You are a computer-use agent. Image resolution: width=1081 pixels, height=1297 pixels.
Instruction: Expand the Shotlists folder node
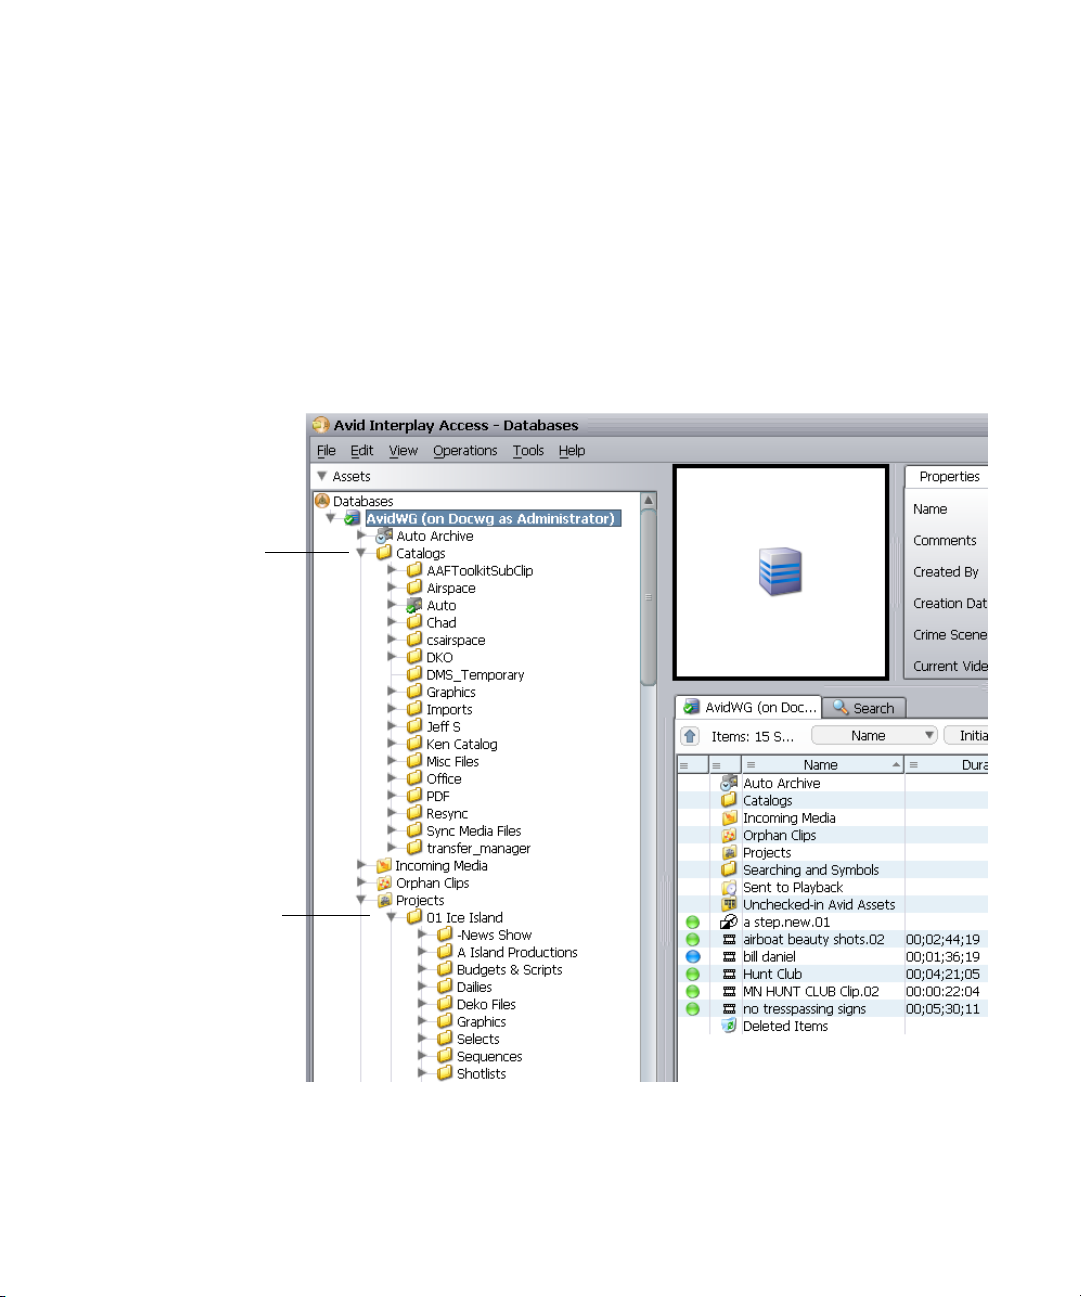422,1073
